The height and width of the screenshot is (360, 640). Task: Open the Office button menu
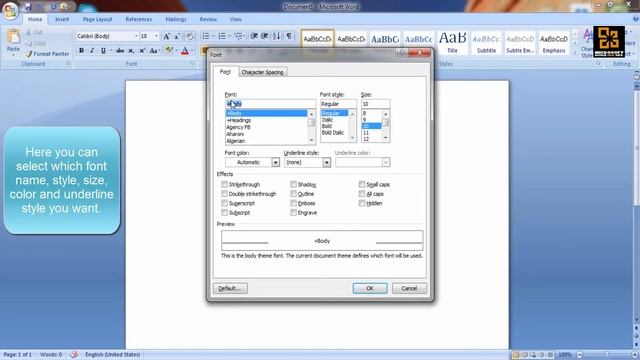[x=10, y=10]
